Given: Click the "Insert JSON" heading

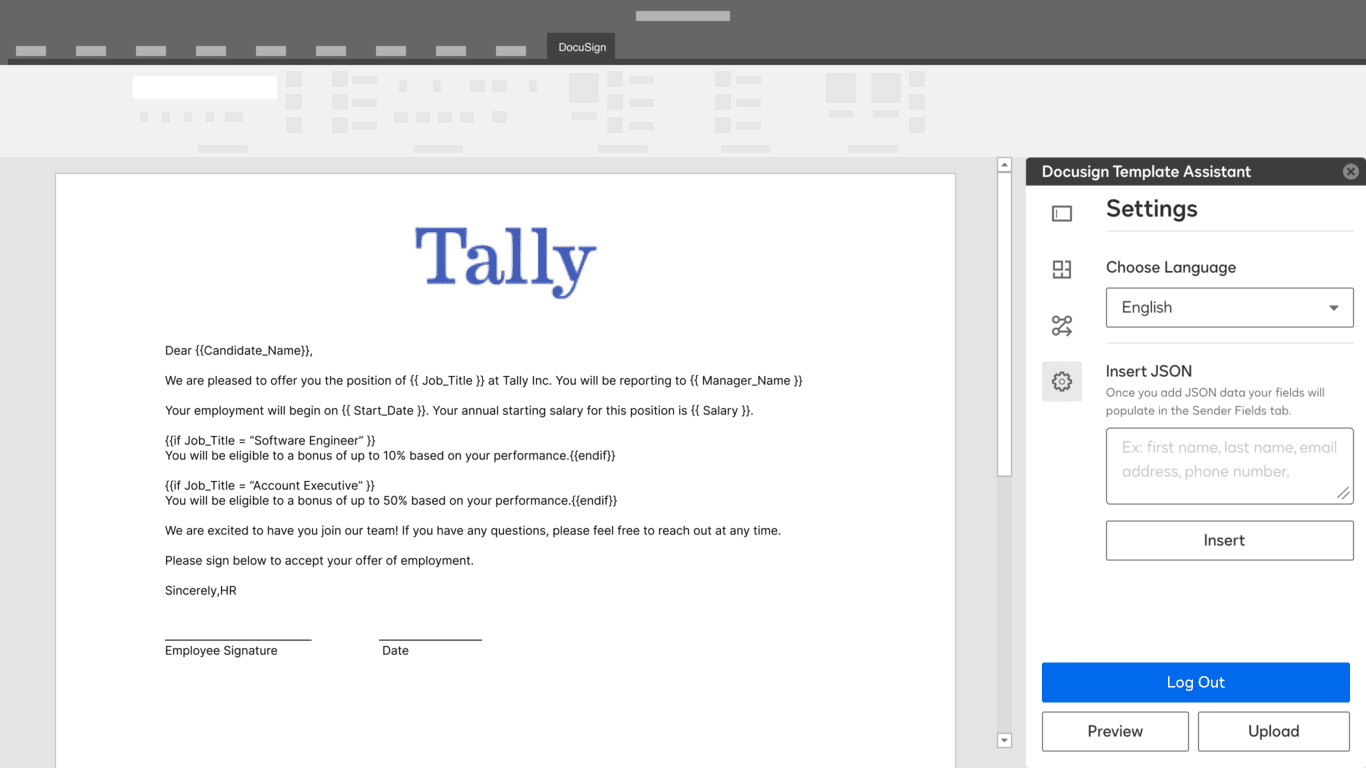Looking at the screenshot, I should (1149, 371).
